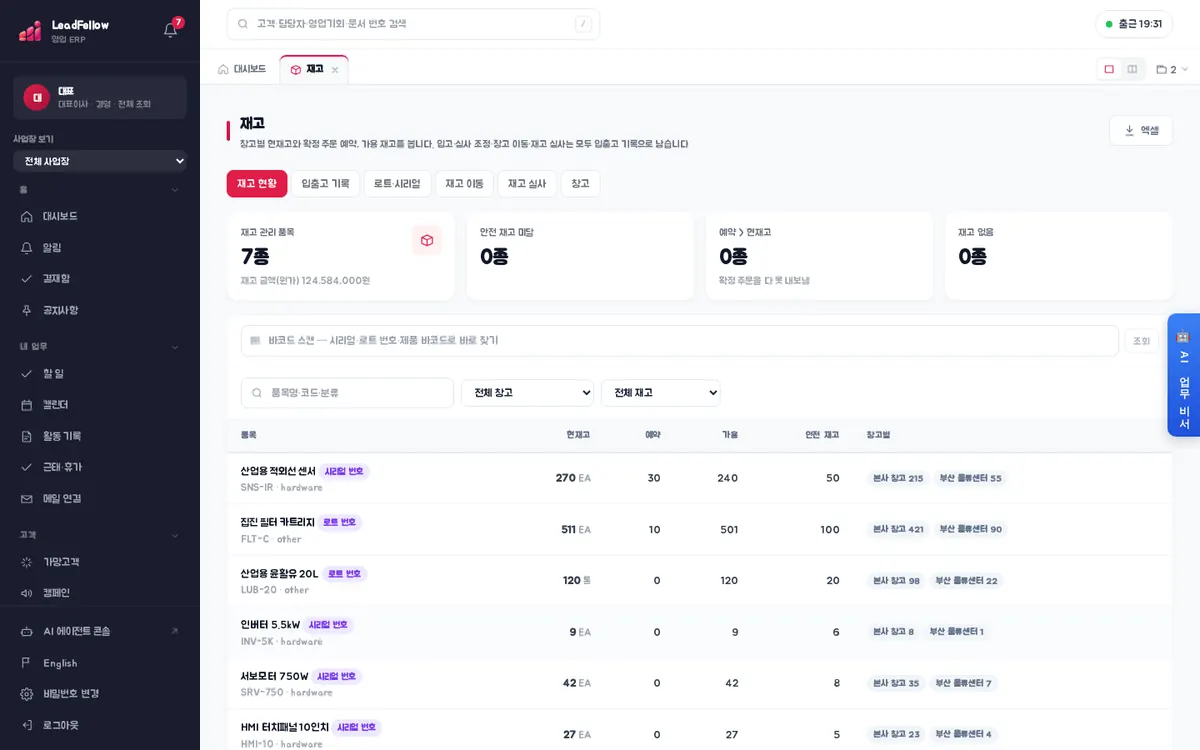The width and height of the screenshot is (1200, 750).
Task: Click the box icon on 재고 tab
Action: click(x=295, y=70)
